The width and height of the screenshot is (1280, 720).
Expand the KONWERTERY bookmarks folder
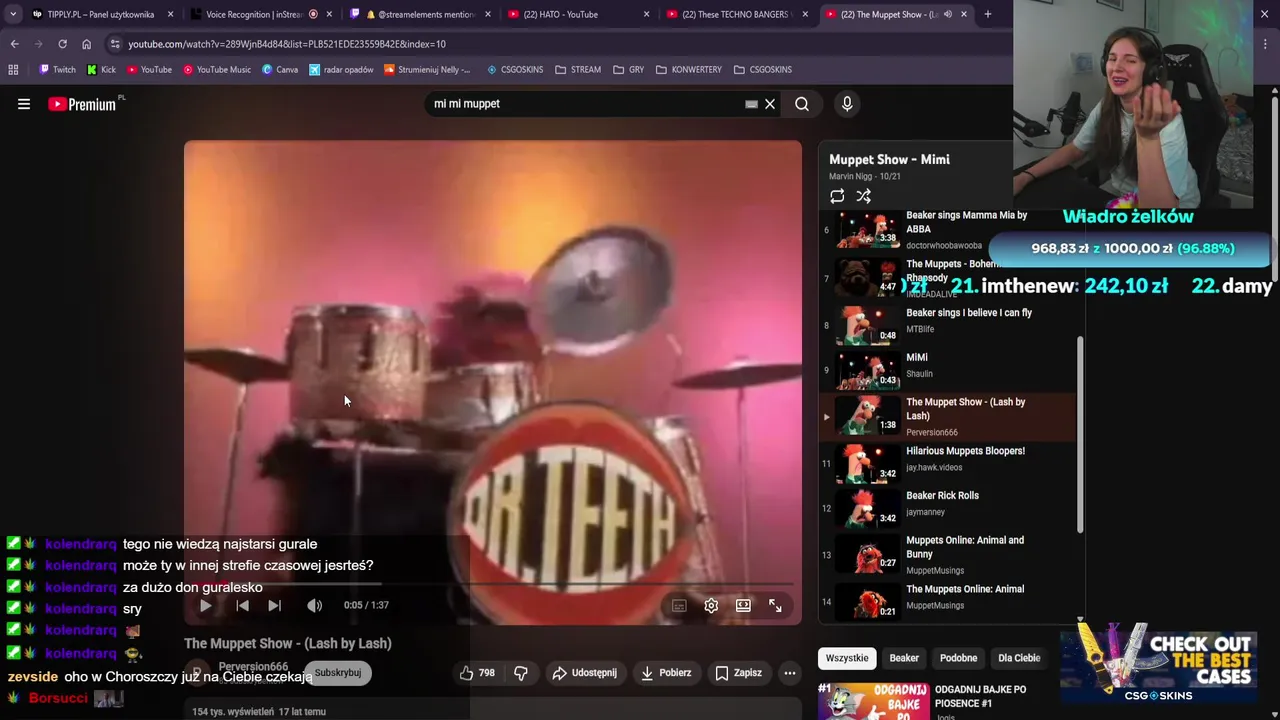(x=689, y=70)
